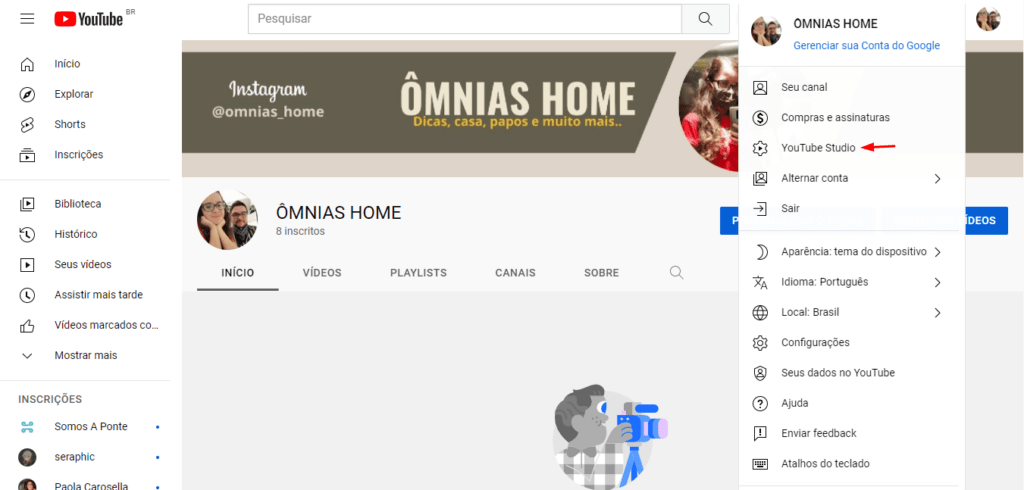Click the Pesquisar search input field
This screenshot has width=1024, height=490.
click(x=465, y=19)
